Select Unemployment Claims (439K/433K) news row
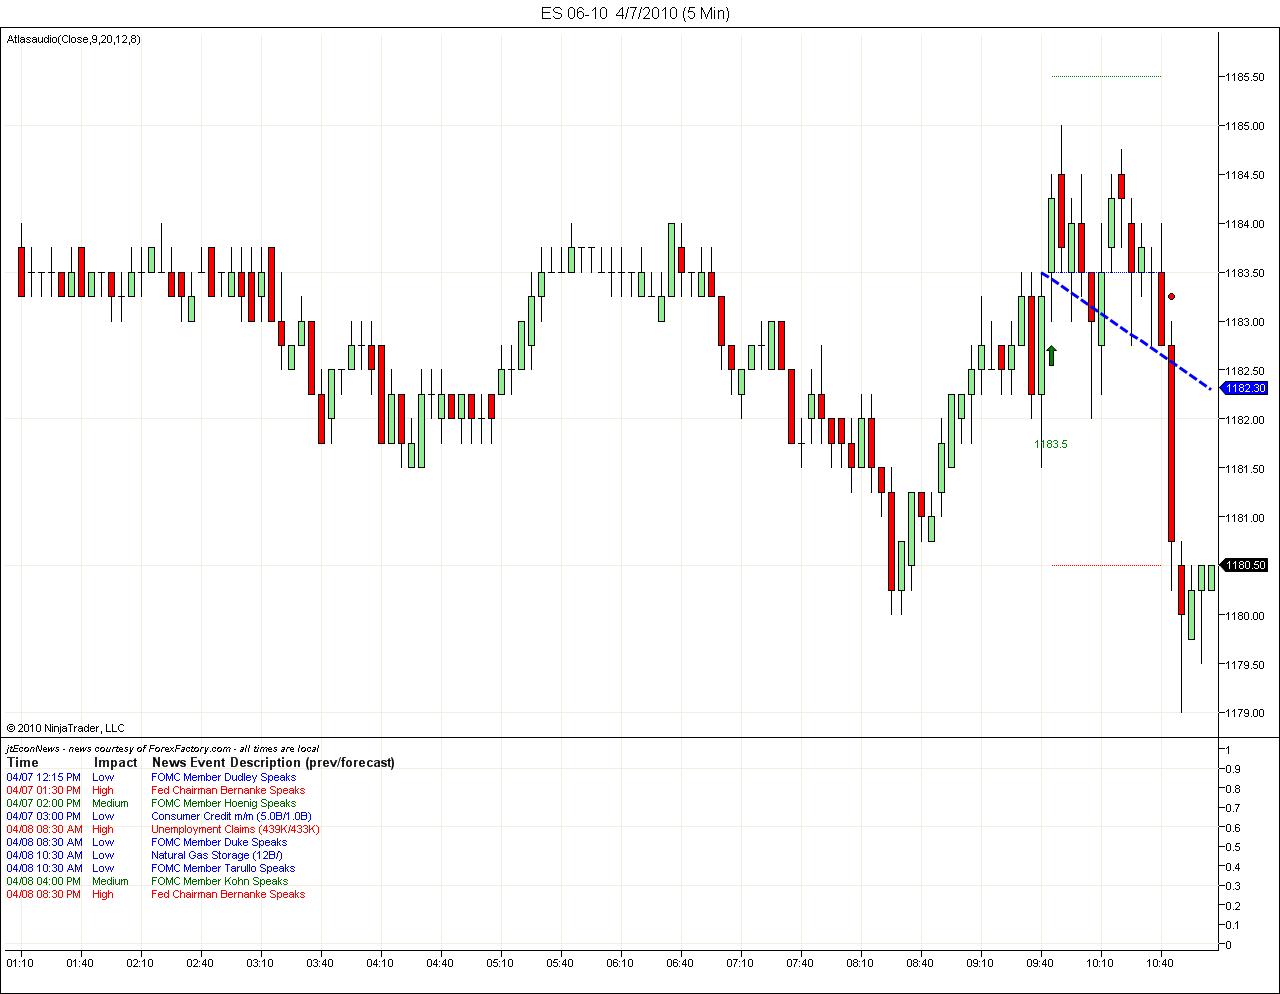This screenshot has height=994, width=1280. pos(163,829)
